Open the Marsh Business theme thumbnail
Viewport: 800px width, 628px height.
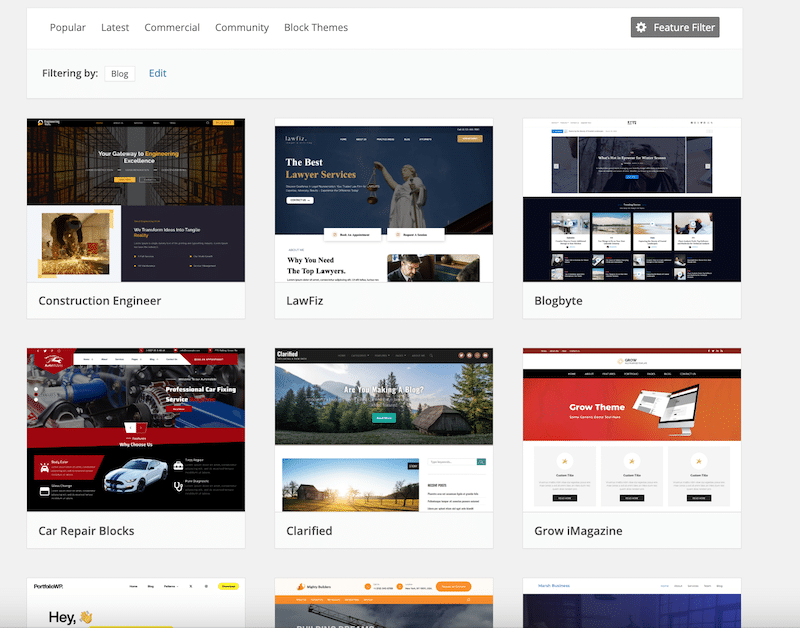(x=631, y=605)
